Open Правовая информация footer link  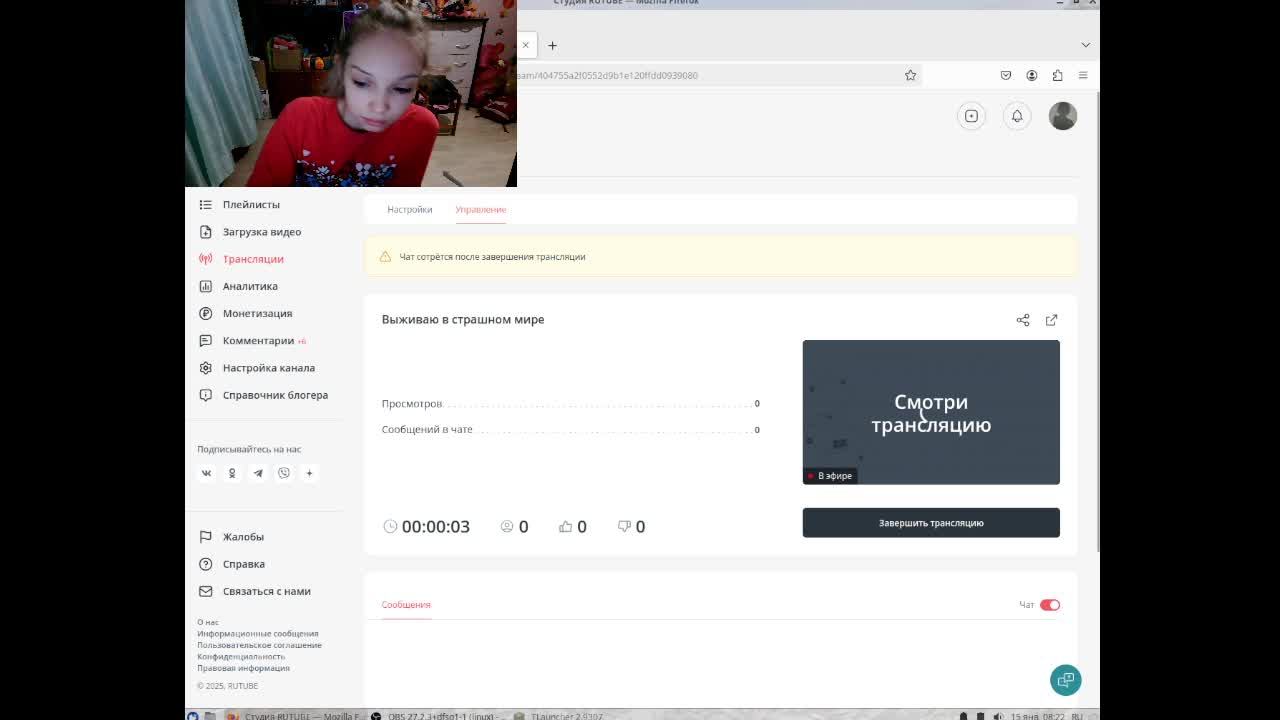pyautogui.click(x=243, y=668)
